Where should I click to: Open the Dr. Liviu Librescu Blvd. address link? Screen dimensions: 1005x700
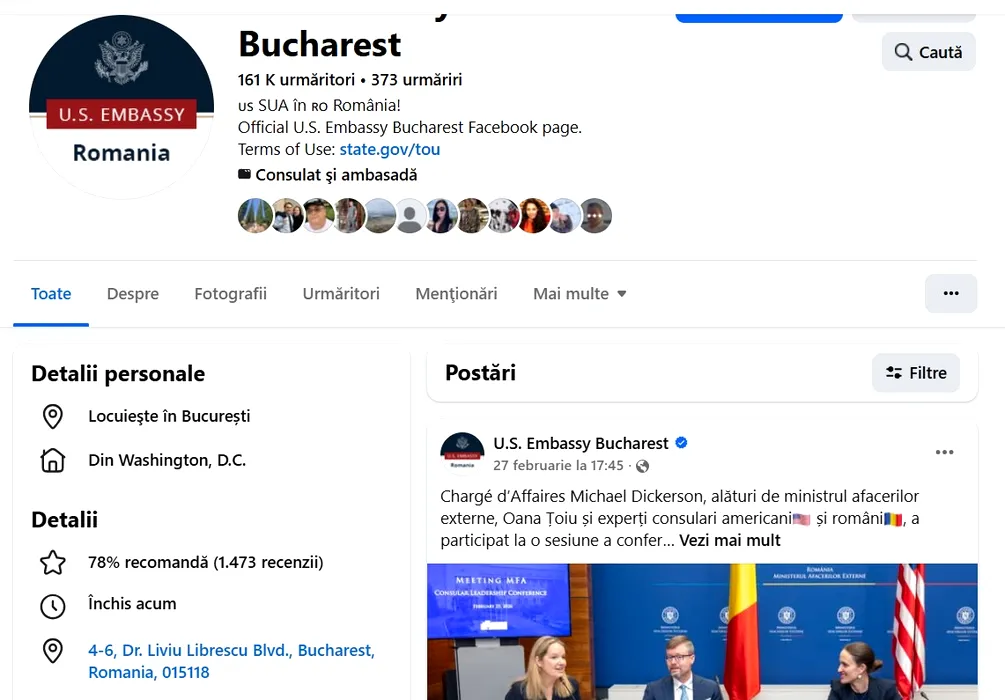pos(231,661)
